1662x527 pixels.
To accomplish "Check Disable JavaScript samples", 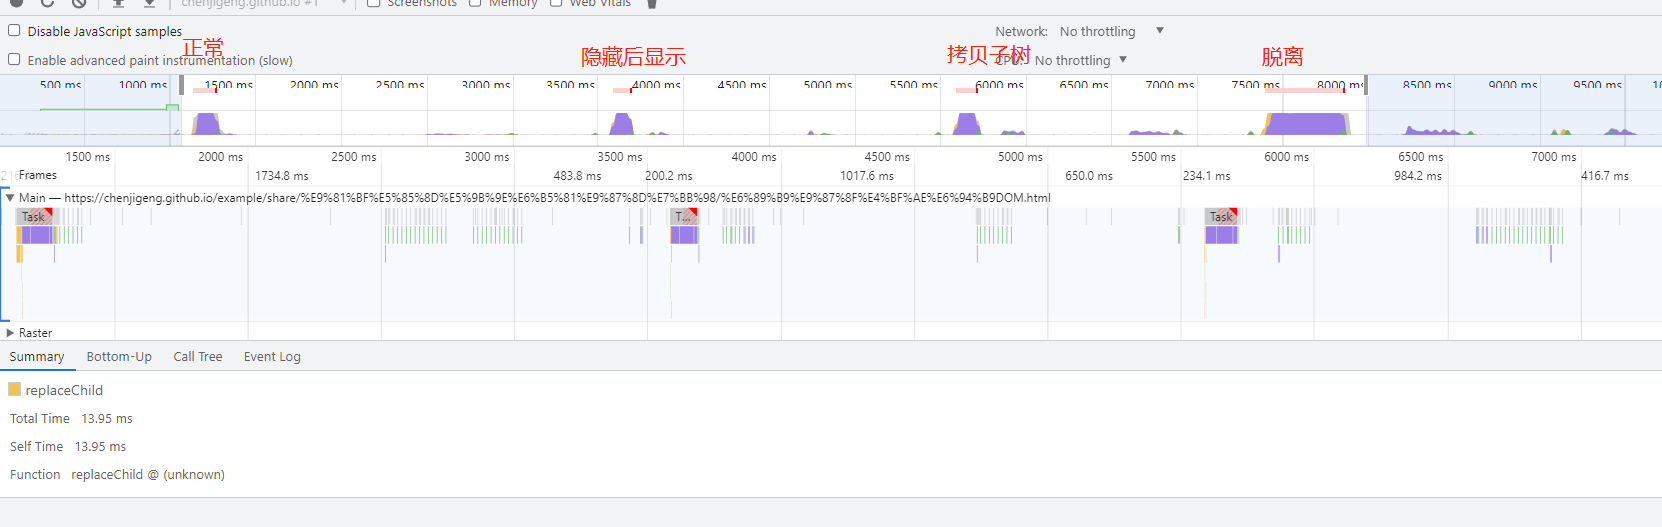I will pyautogui.click(x=14, y=31).
